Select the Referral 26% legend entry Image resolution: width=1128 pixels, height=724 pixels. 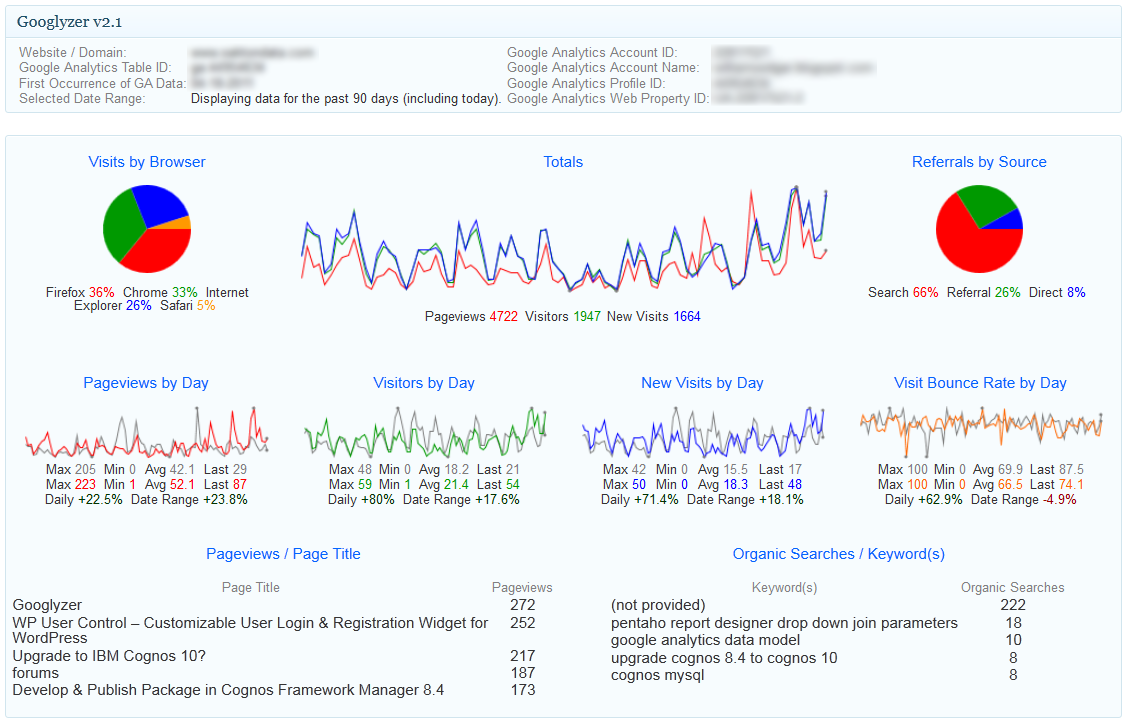(x=983, y=292)
